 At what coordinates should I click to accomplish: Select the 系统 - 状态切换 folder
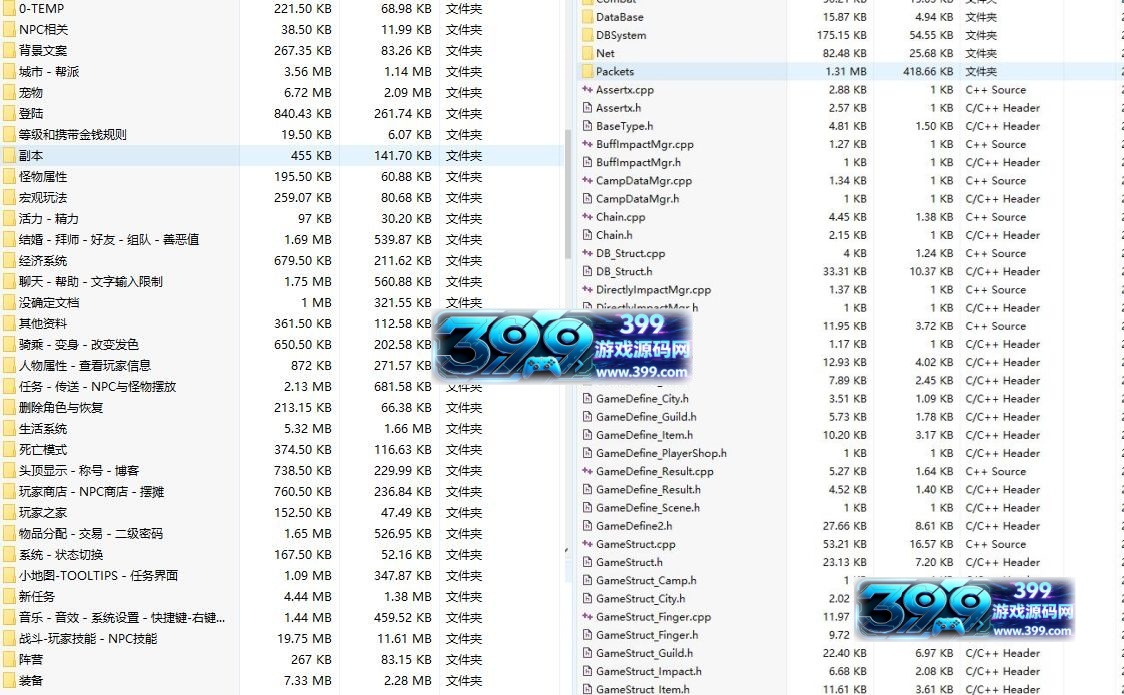pyautogui.click(x=61, y=555)
